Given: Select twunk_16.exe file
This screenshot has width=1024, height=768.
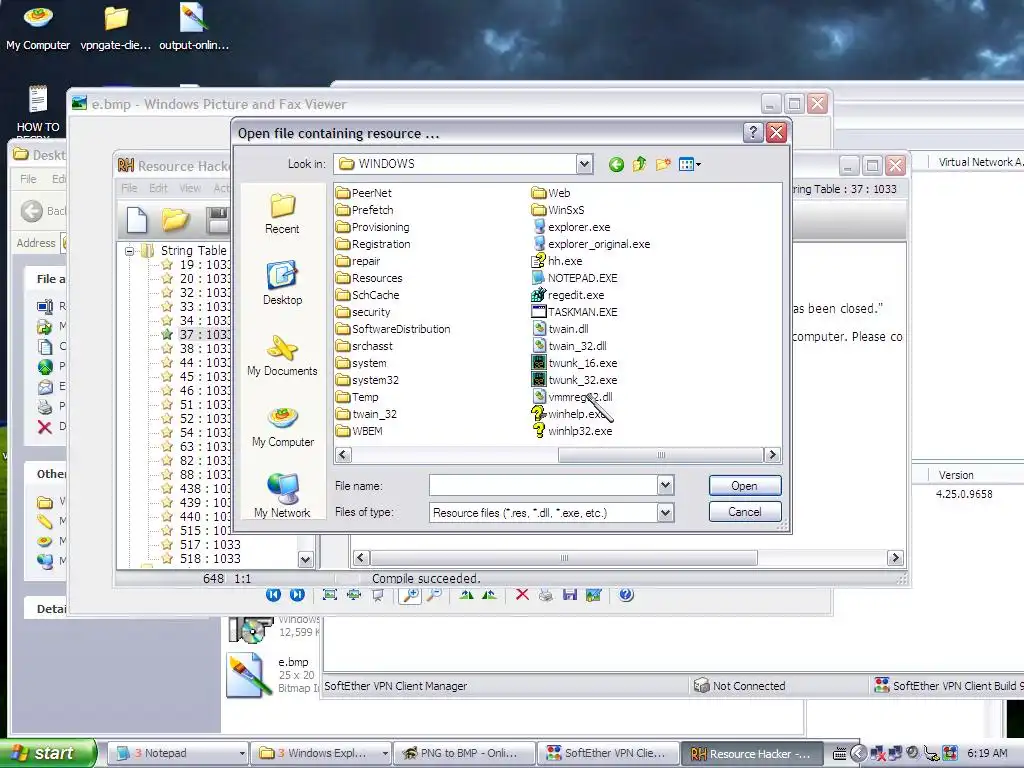Looking at the screenshot, I should (575, 362).
